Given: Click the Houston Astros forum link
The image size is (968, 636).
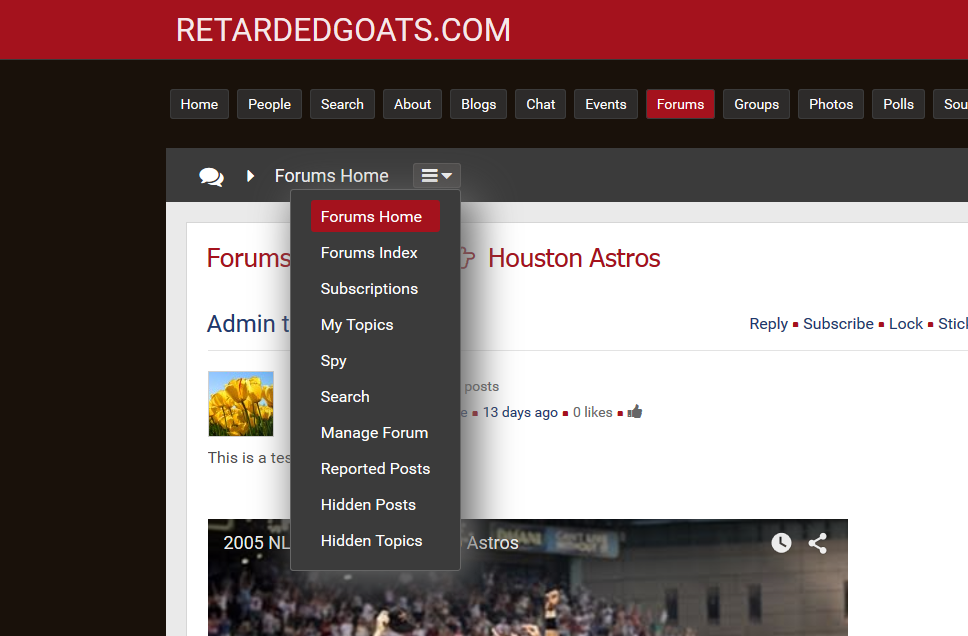Looking at the screenshot, I should pyautogui.click(x=574, y=258).
